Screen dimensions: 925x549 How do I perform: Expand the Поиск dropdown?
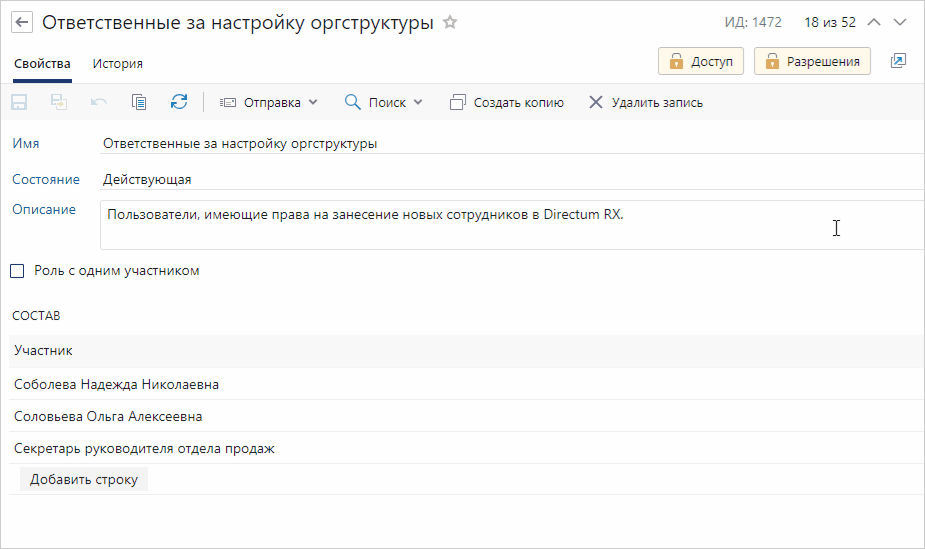coord(384,102)
